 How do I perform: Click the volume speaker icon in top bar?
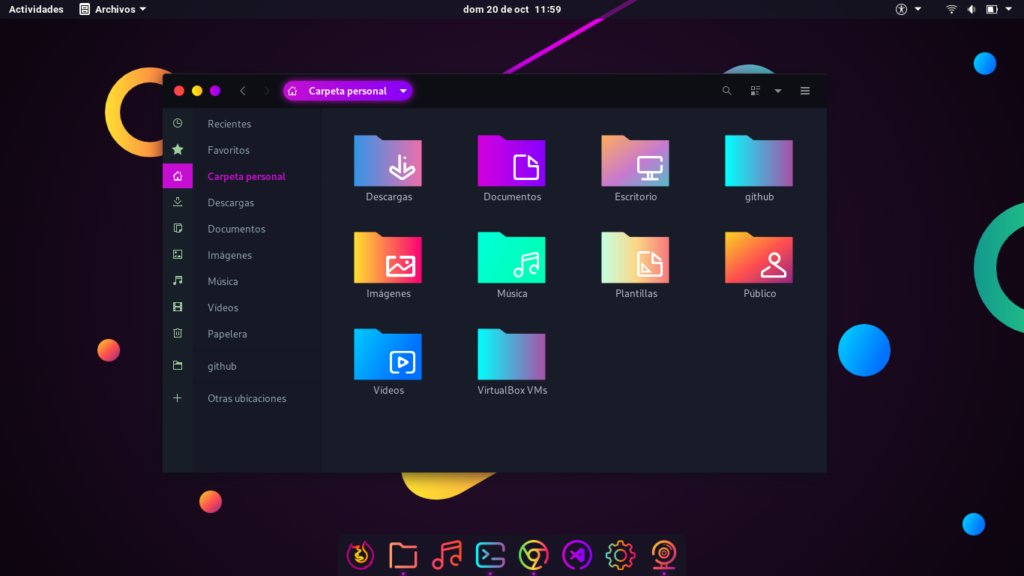(972, 9)
